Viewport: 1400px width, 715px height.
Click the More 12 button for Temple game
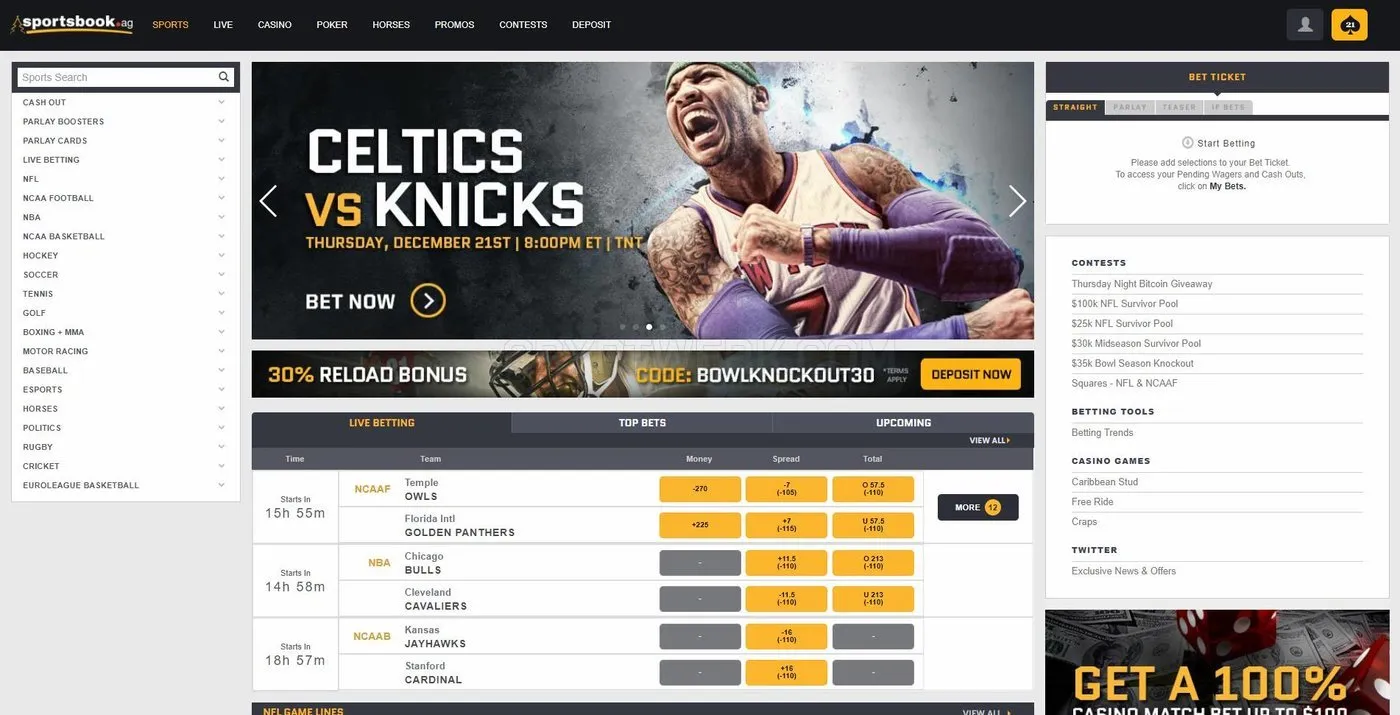coord(978,507)
